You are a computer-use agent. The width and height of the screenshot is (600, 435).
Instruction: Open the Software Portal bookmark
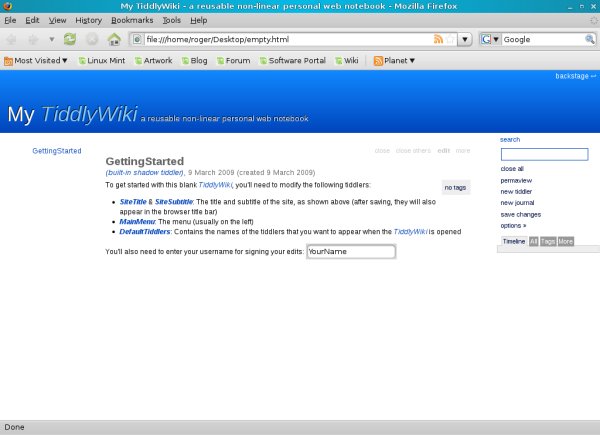(x=292, y=61)
